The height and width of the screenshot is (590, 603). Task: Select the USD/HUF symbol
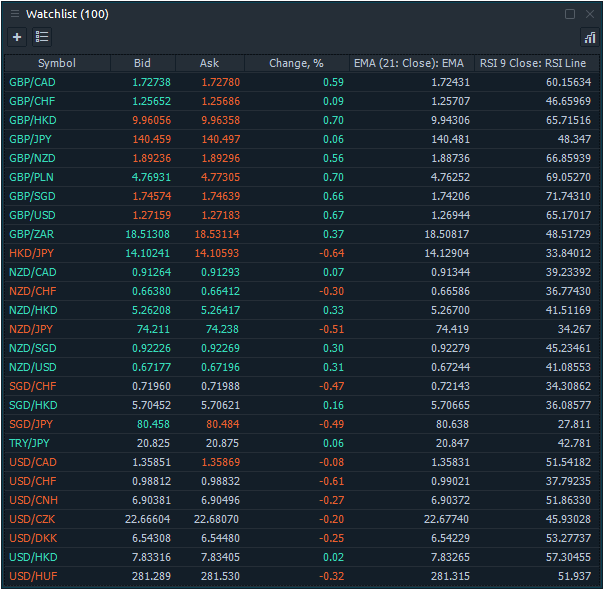tap(32, 576)
